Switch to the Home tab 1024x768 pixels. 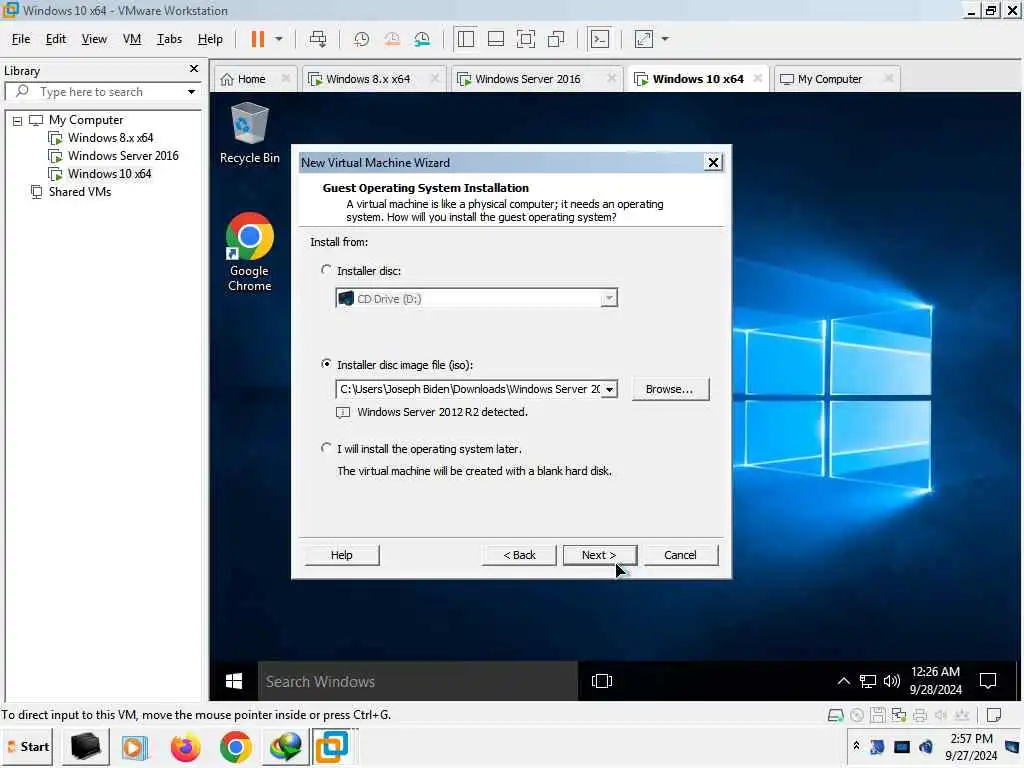click(251, 79)
